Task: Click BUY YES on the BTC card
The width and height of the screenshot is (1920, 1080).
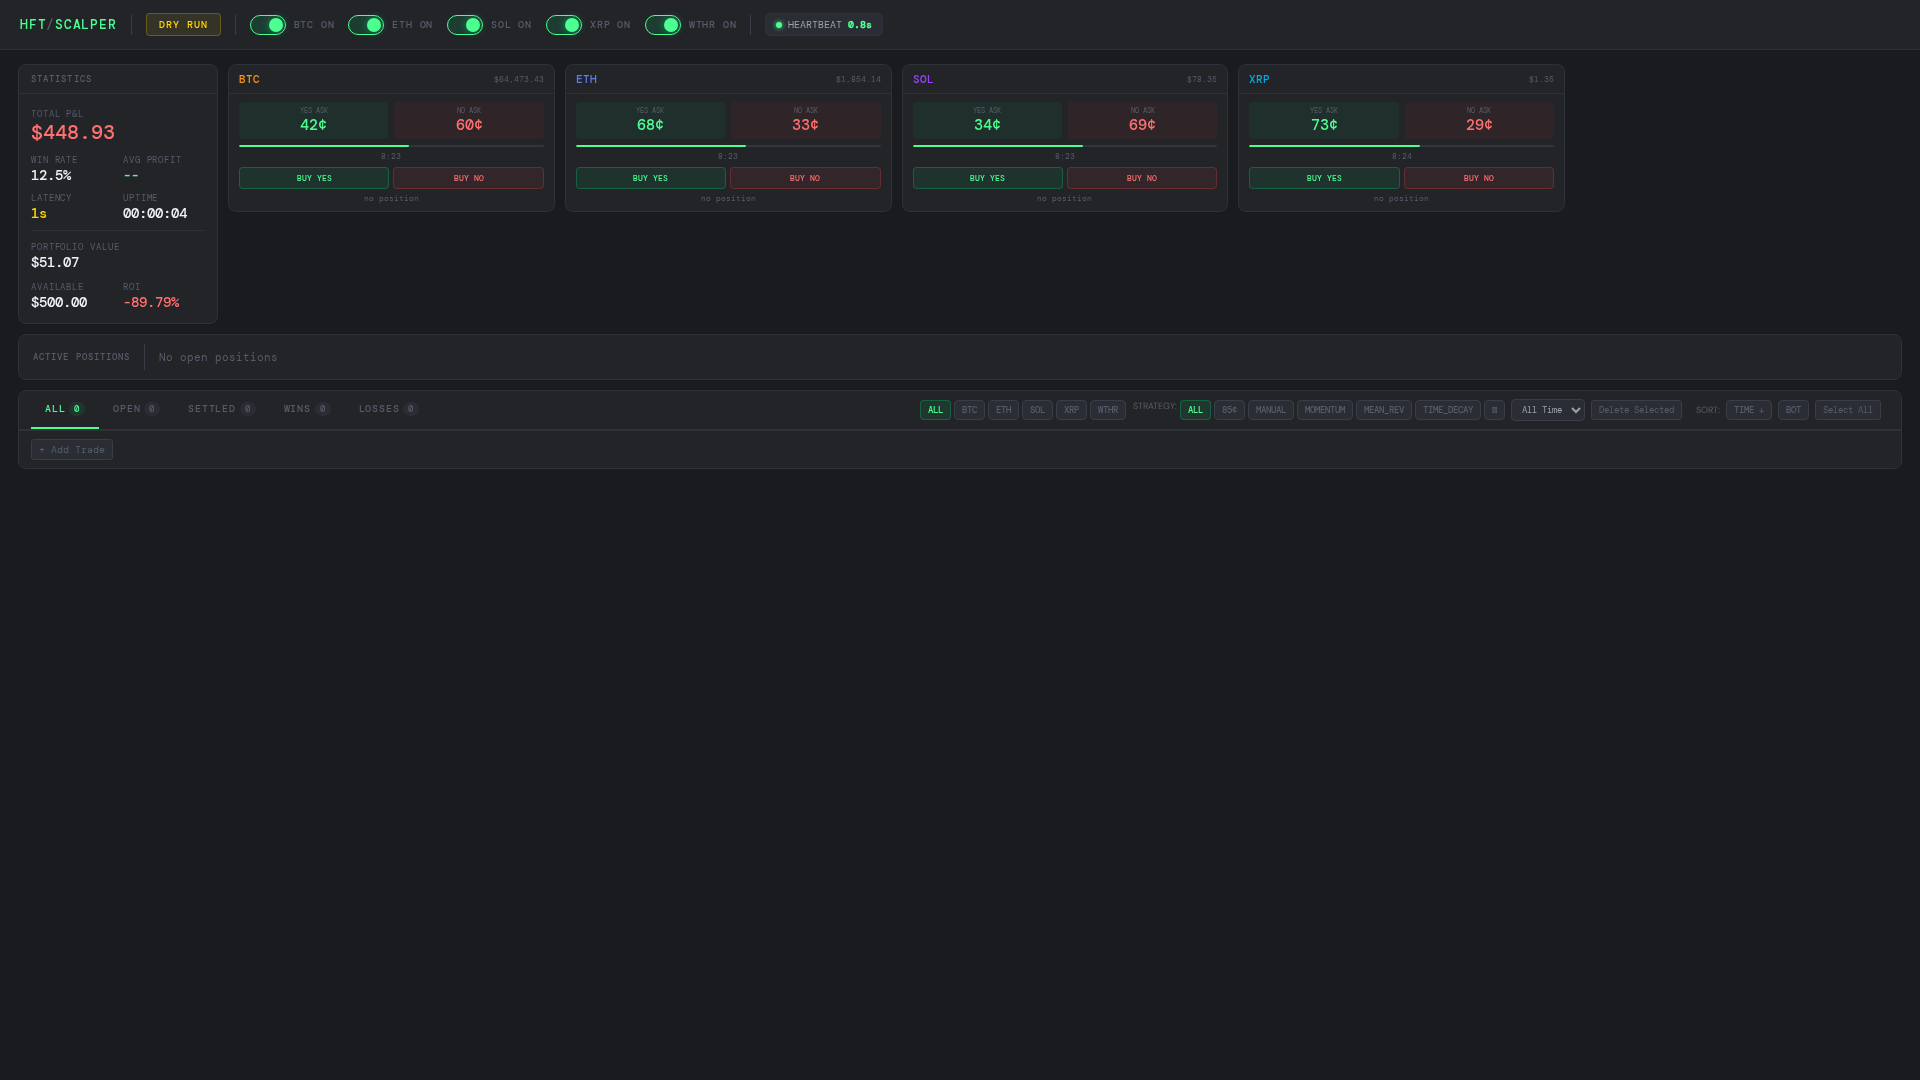Action: (x=313, y=177)
